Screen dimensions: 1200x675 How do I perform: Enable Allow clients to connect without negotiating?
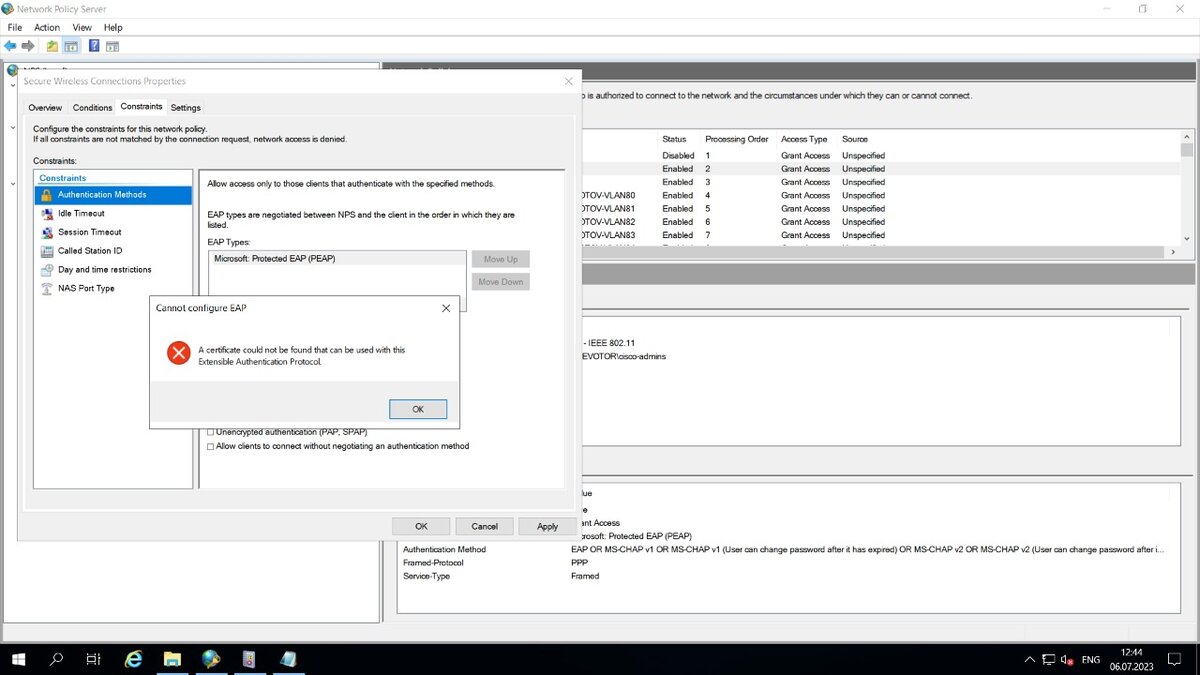tap(210, 447)
